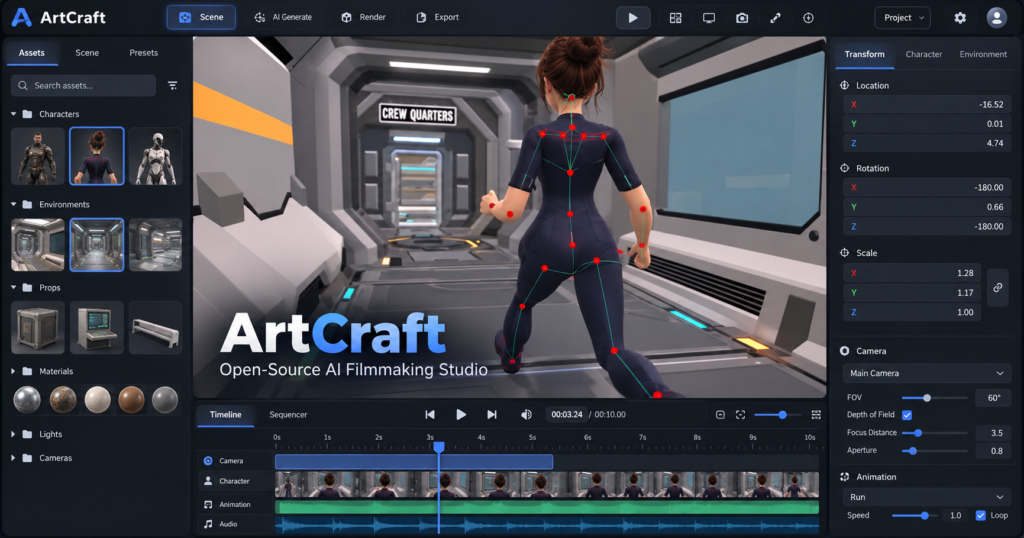Viewport: 1024px width, 538px height.
Task: Select the female character with bun thumbnail
Action: tap(97, 156)
